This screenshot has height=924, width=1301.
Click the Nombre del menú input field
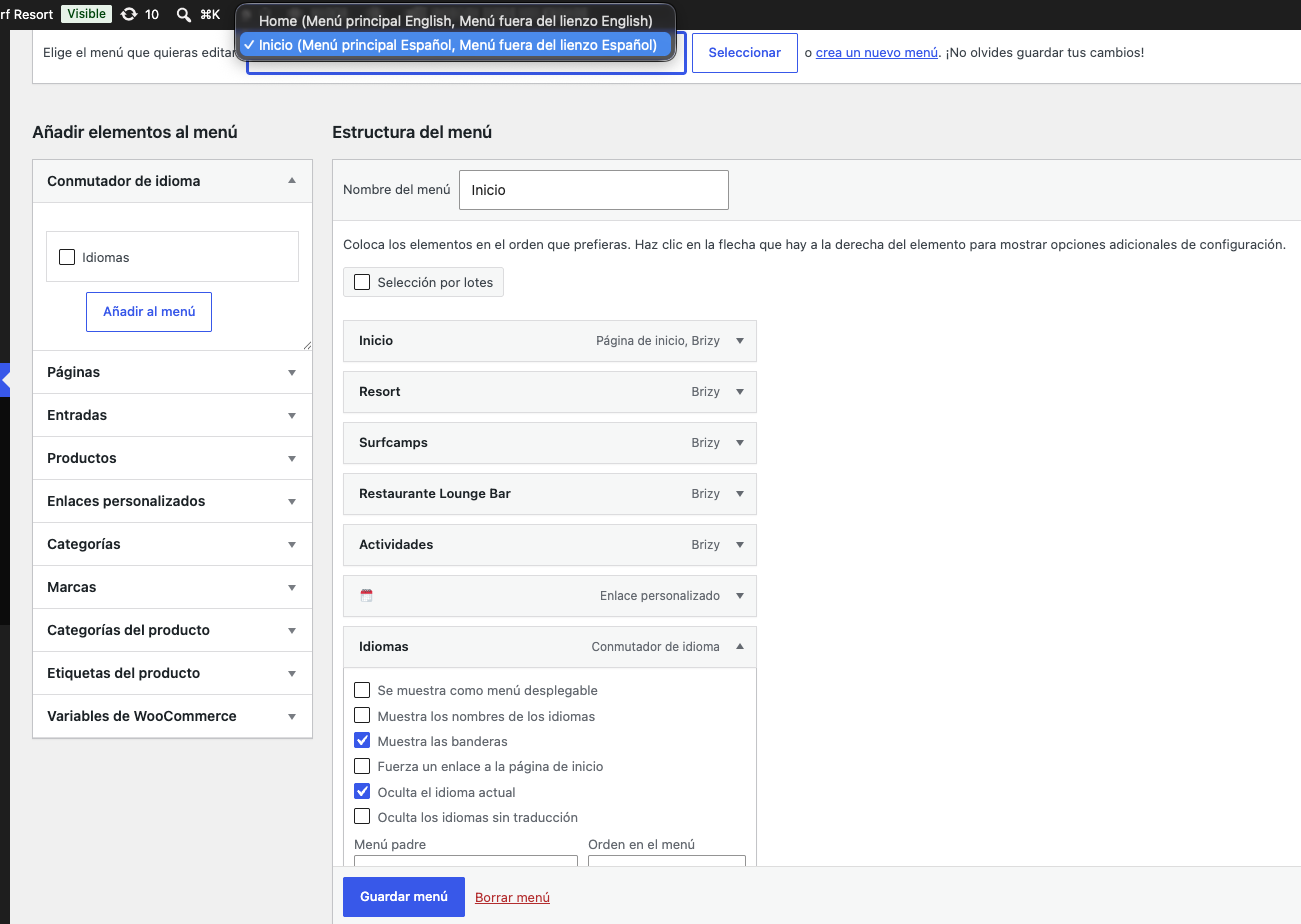coord(594,190)
